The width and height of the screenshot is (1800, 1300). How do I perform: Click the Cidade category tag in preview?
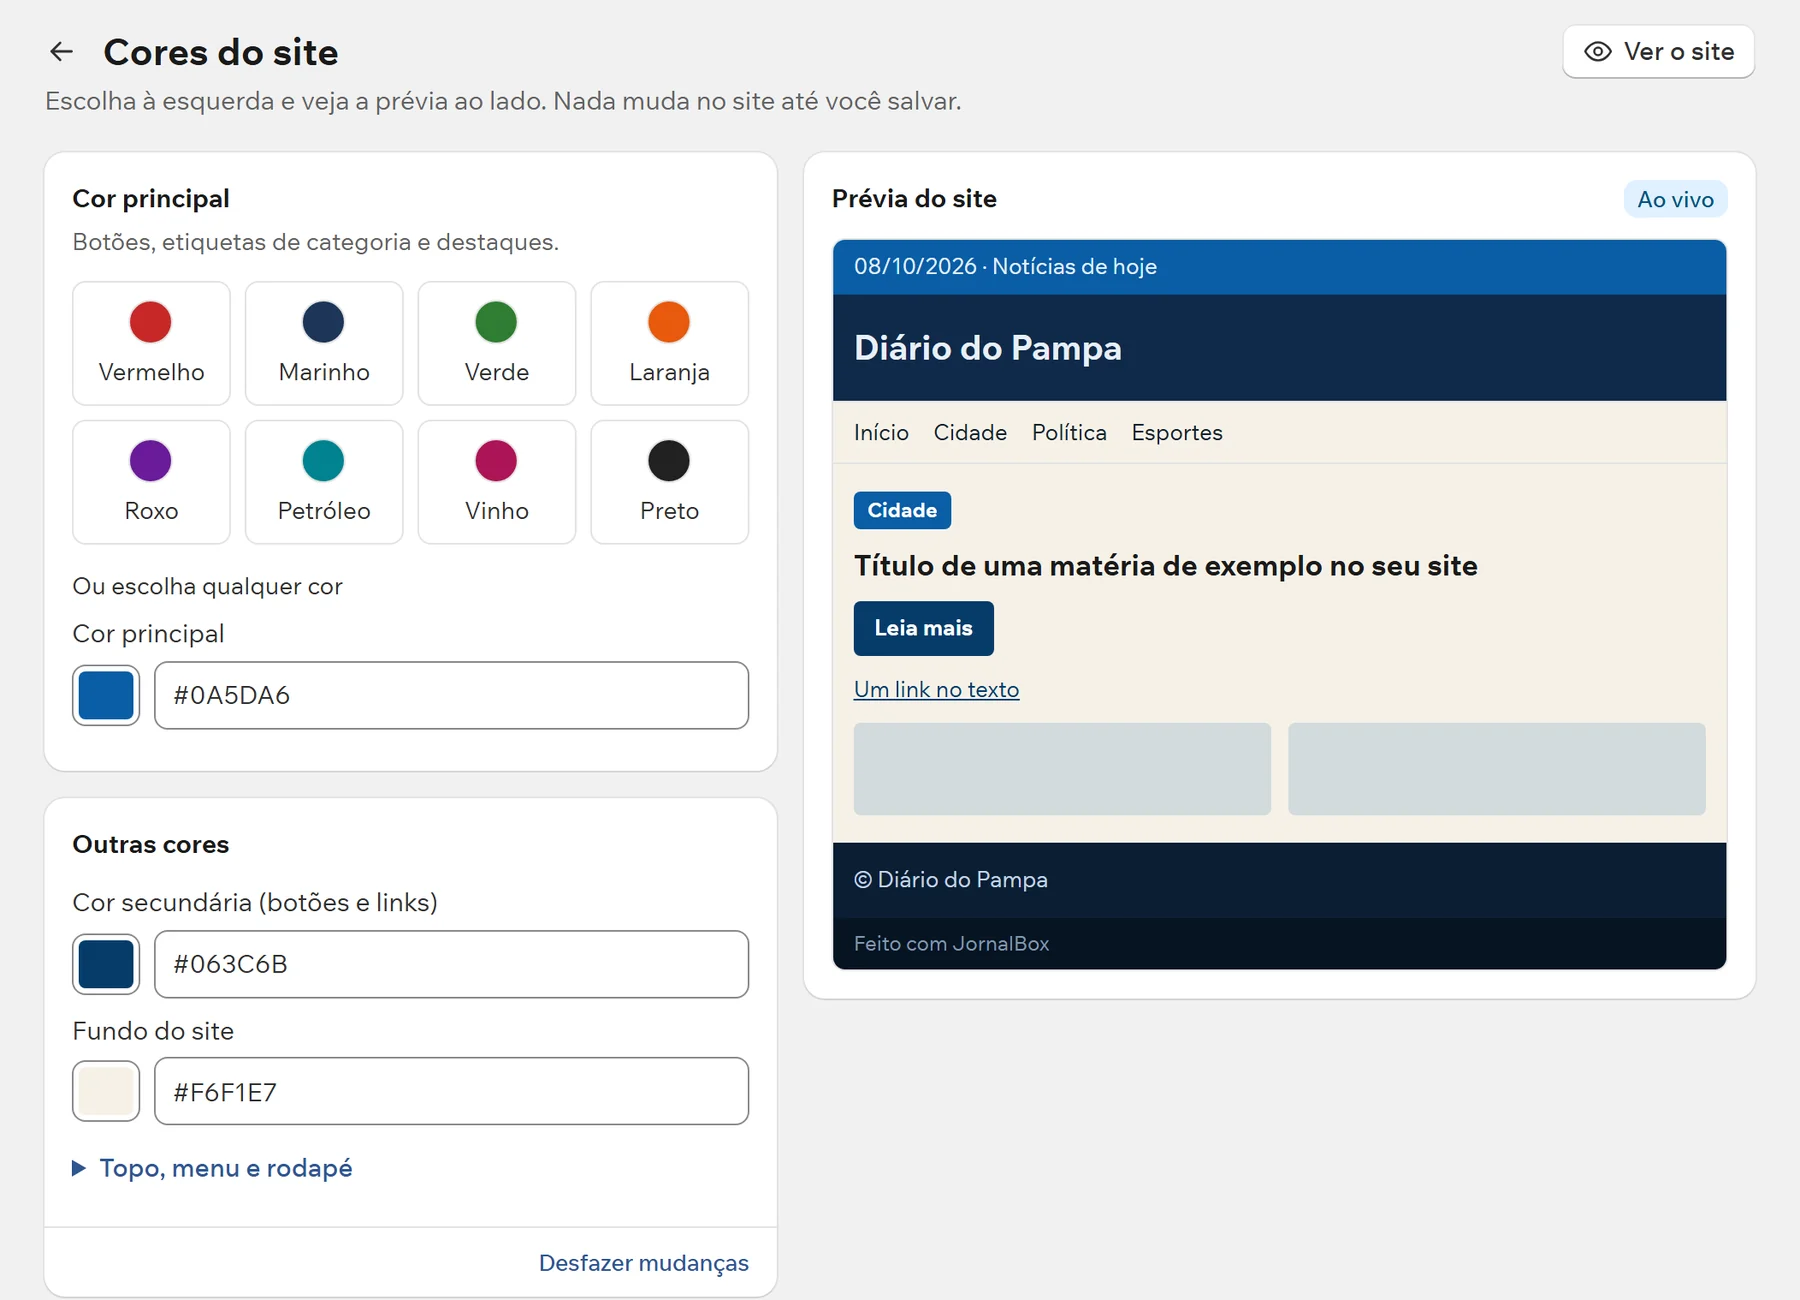(x=902, y=510)
